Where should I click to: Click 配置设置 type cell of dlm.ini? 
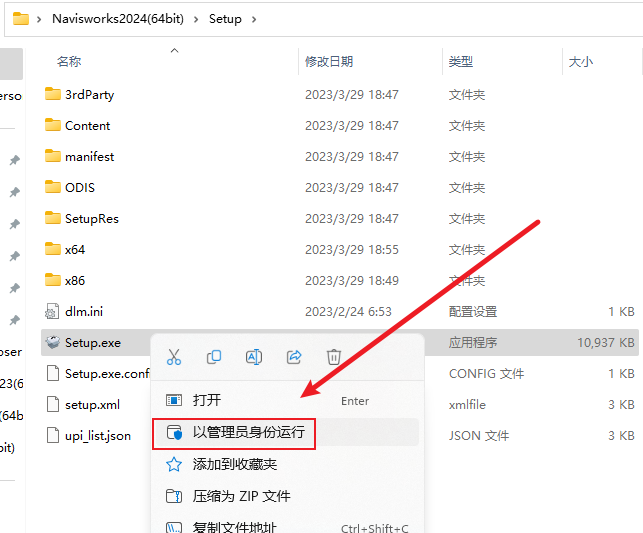coord(473,312)
